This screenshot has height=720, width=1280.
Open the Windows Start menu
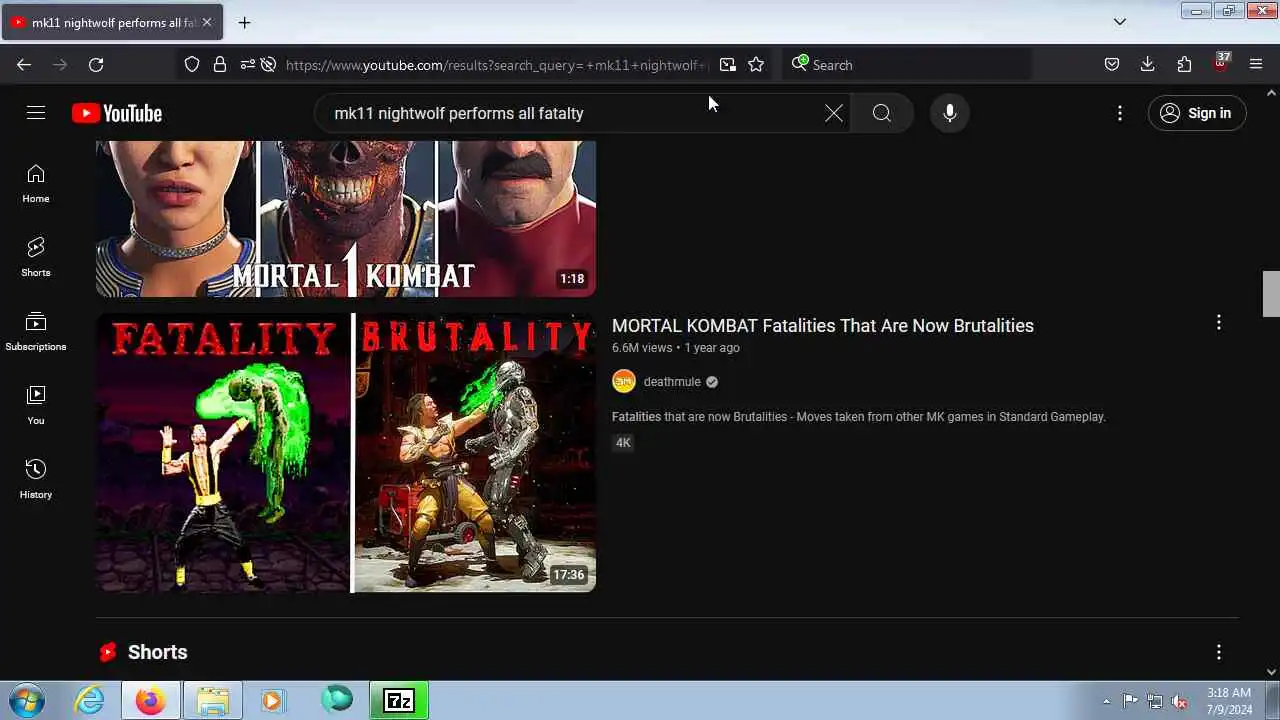click(x=27, y=700)
